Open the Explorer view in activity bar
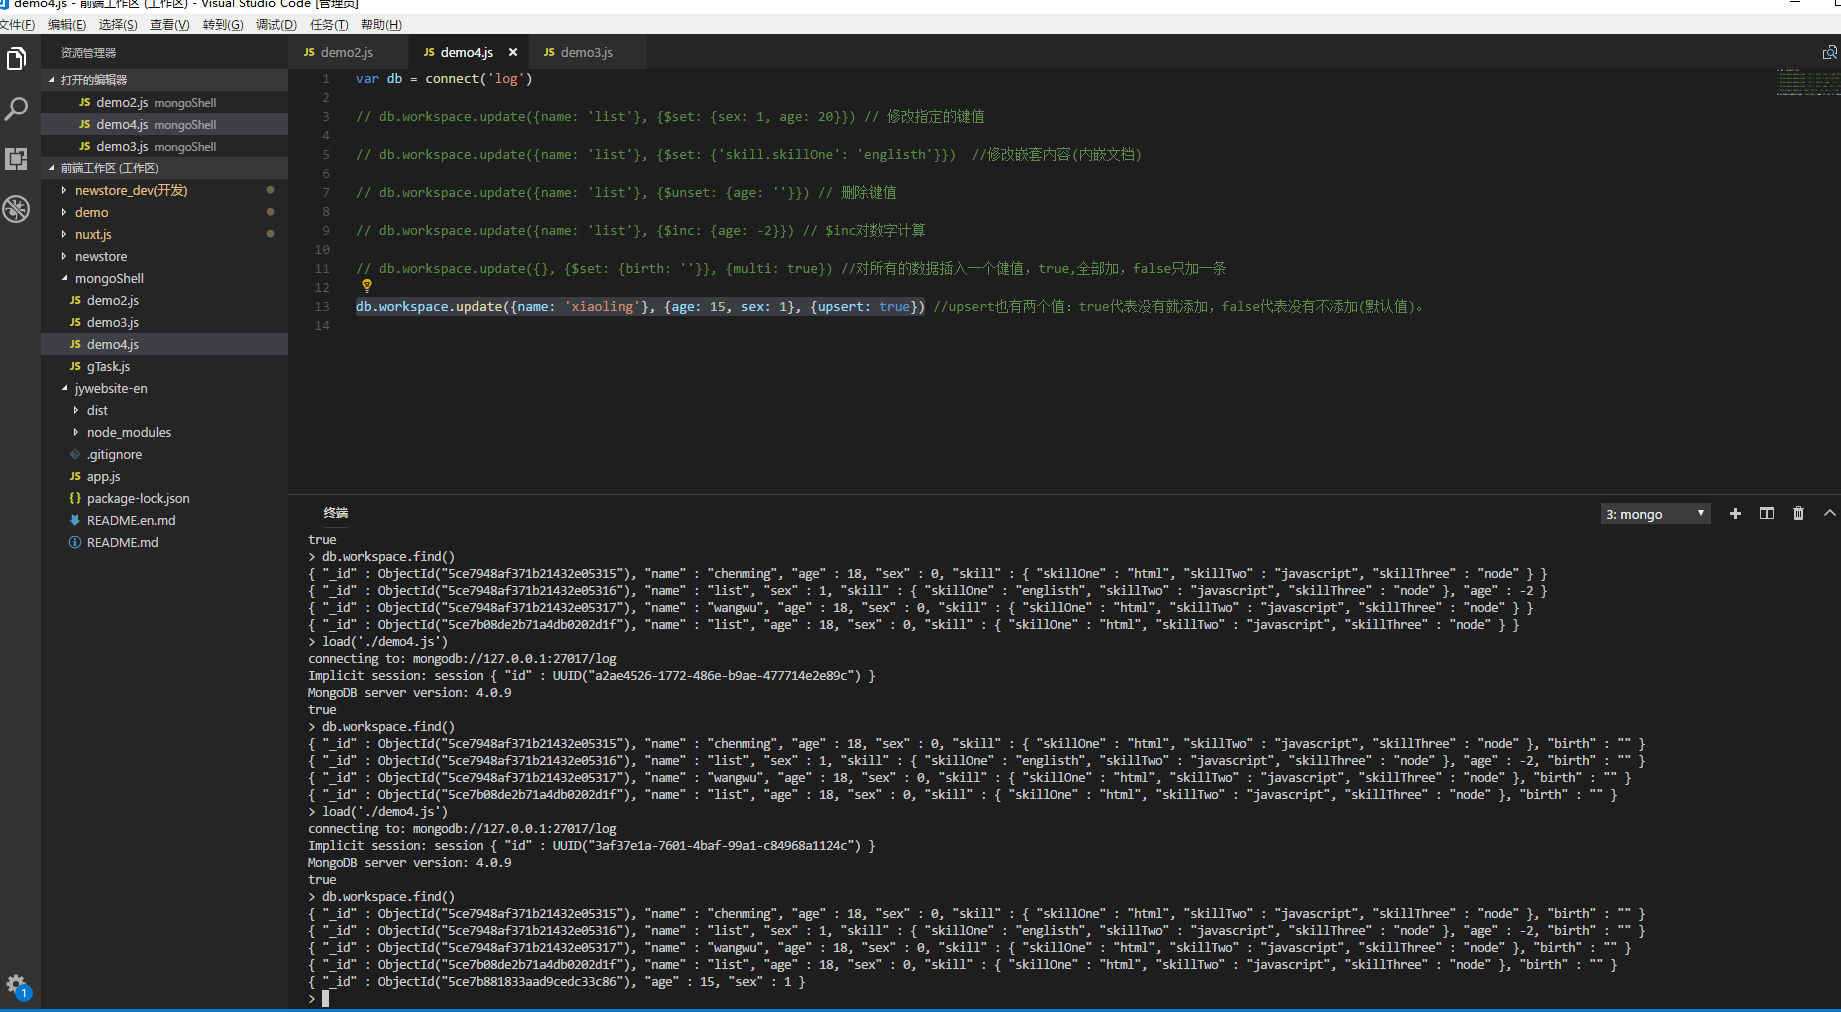 point(16,60)
